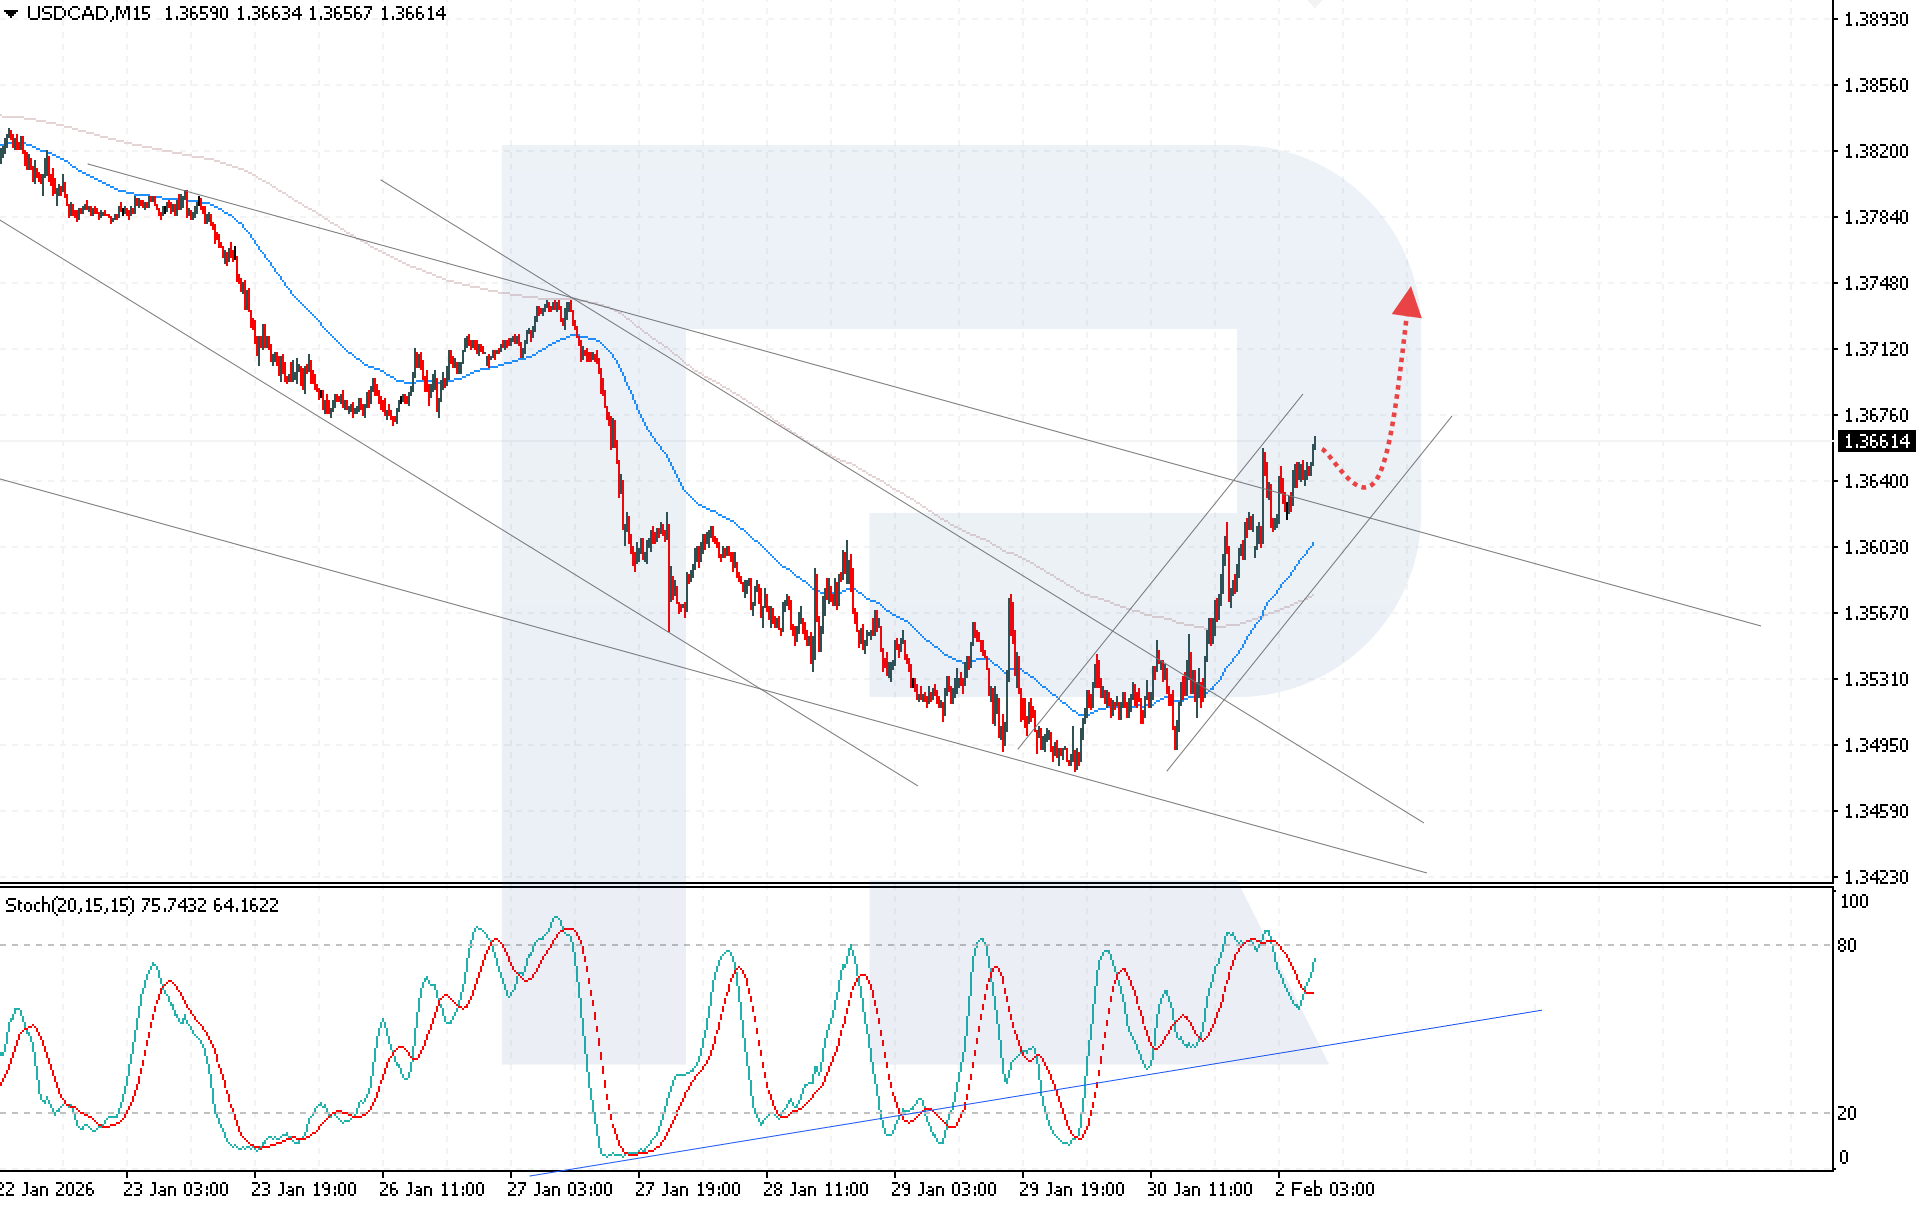Screen dimensions: 1924x1210
Task: Click the 29 Jan 19:00 time label
Action: tap(1071, 1189)
